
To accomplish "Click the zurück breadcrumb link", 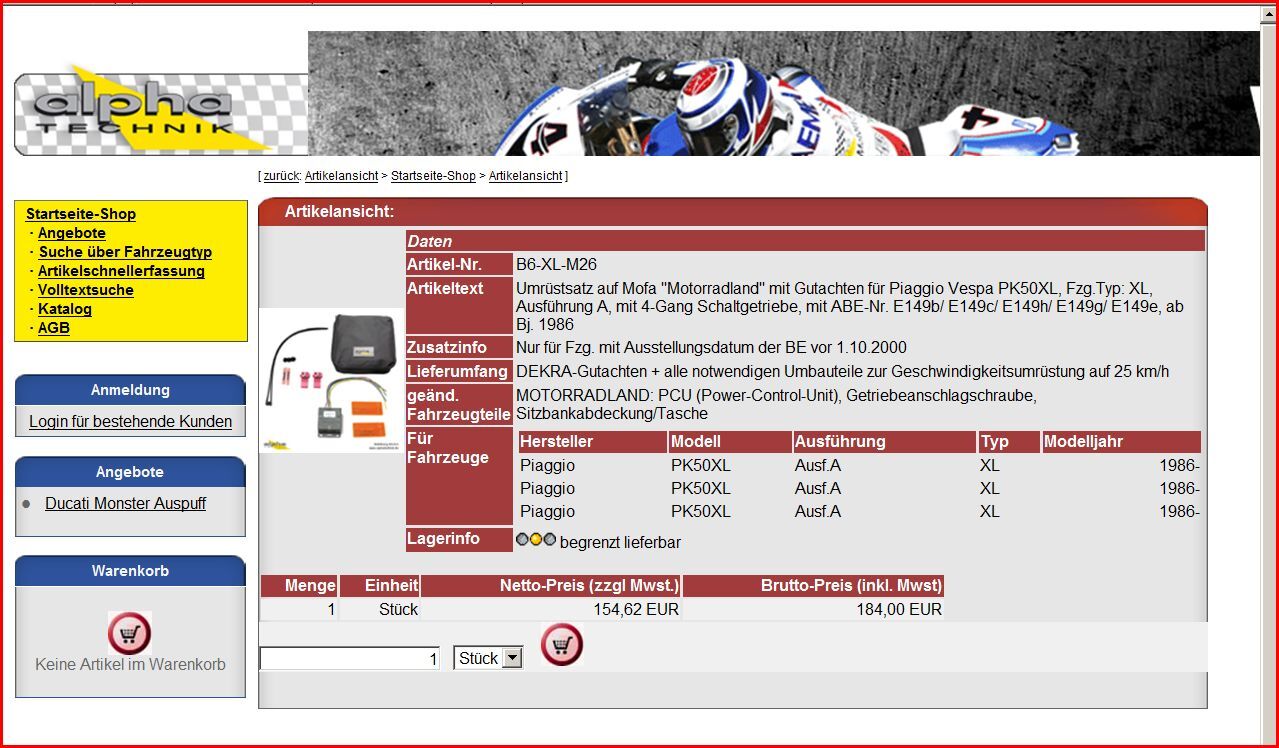I will click(282, 176).
